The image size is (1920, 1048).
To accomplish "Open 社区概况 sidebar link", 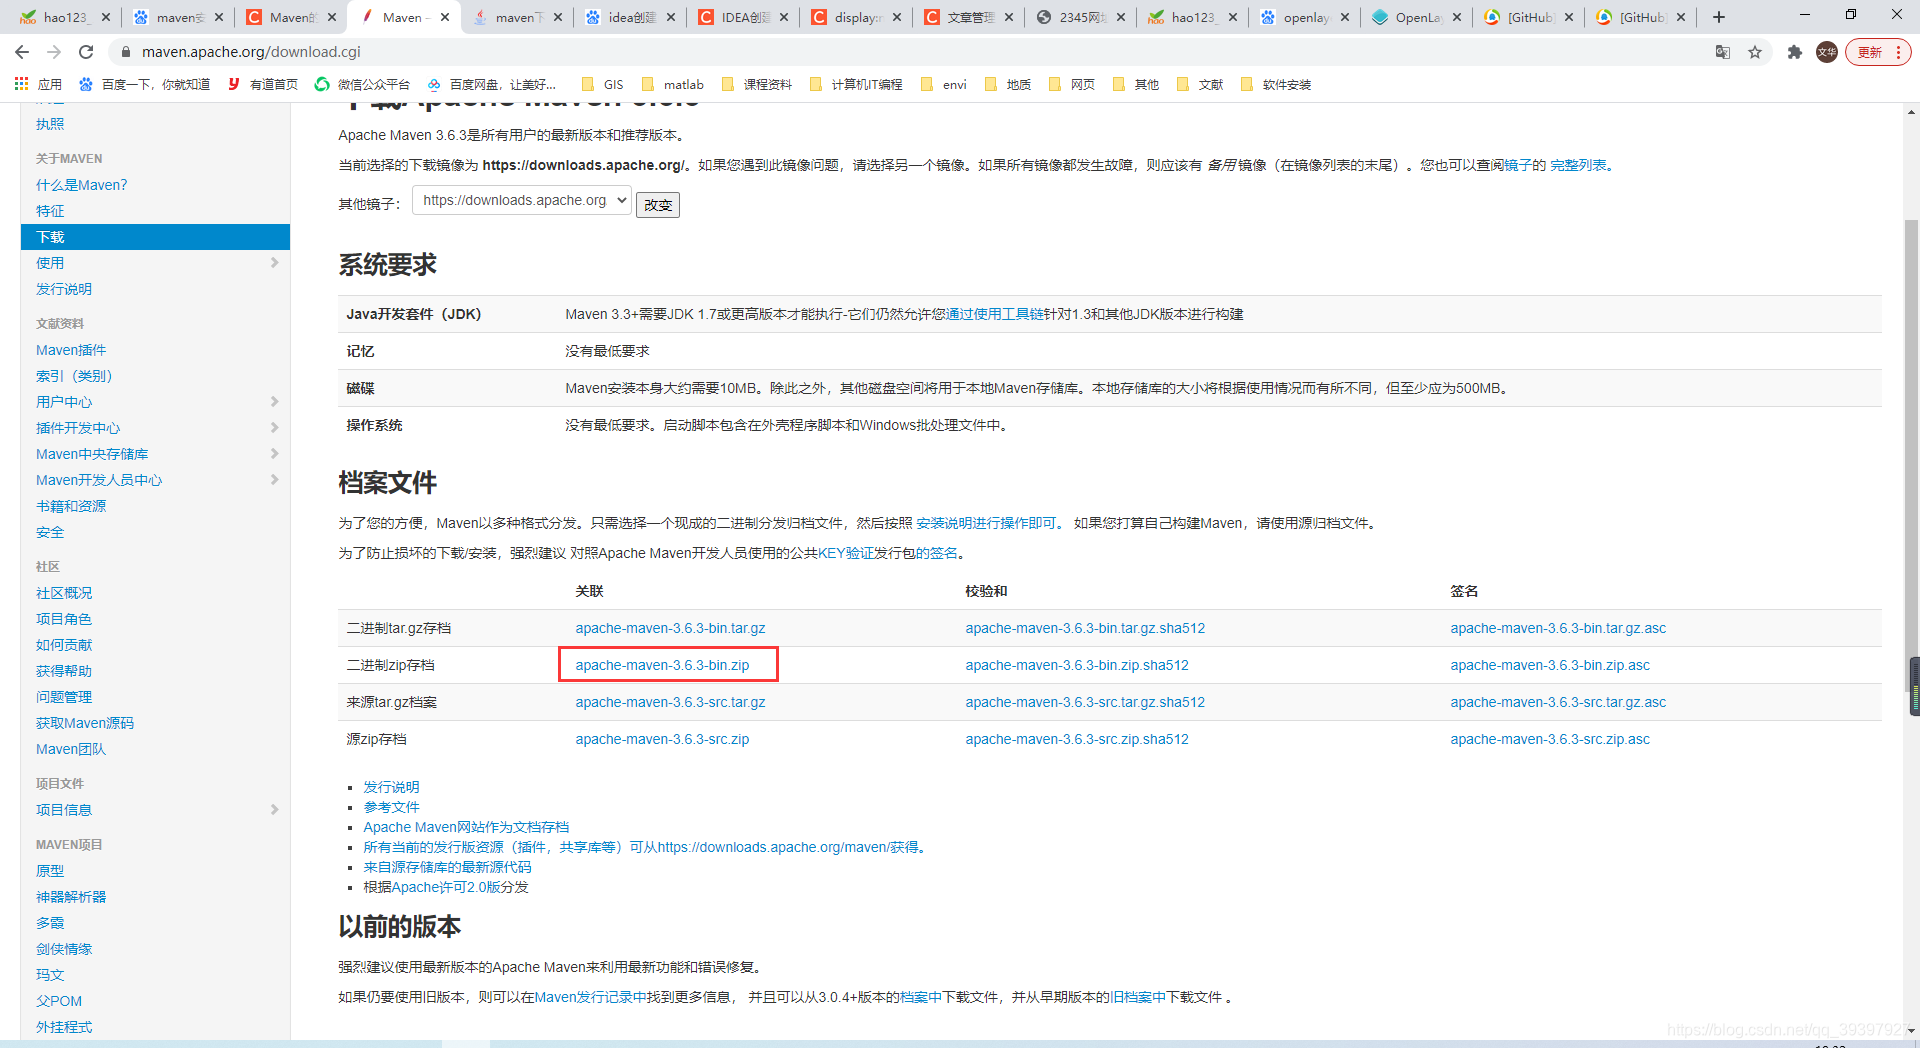I will pyautogui.click(x=64, y=593).
